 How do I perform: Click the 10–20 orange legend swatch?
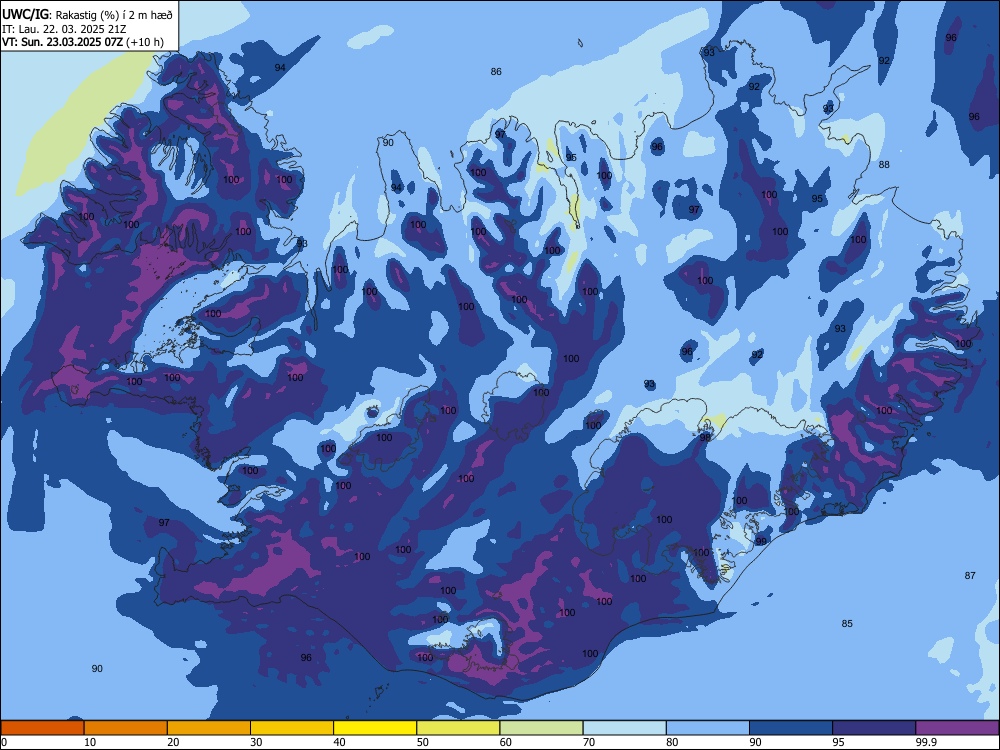coord(126,728)
